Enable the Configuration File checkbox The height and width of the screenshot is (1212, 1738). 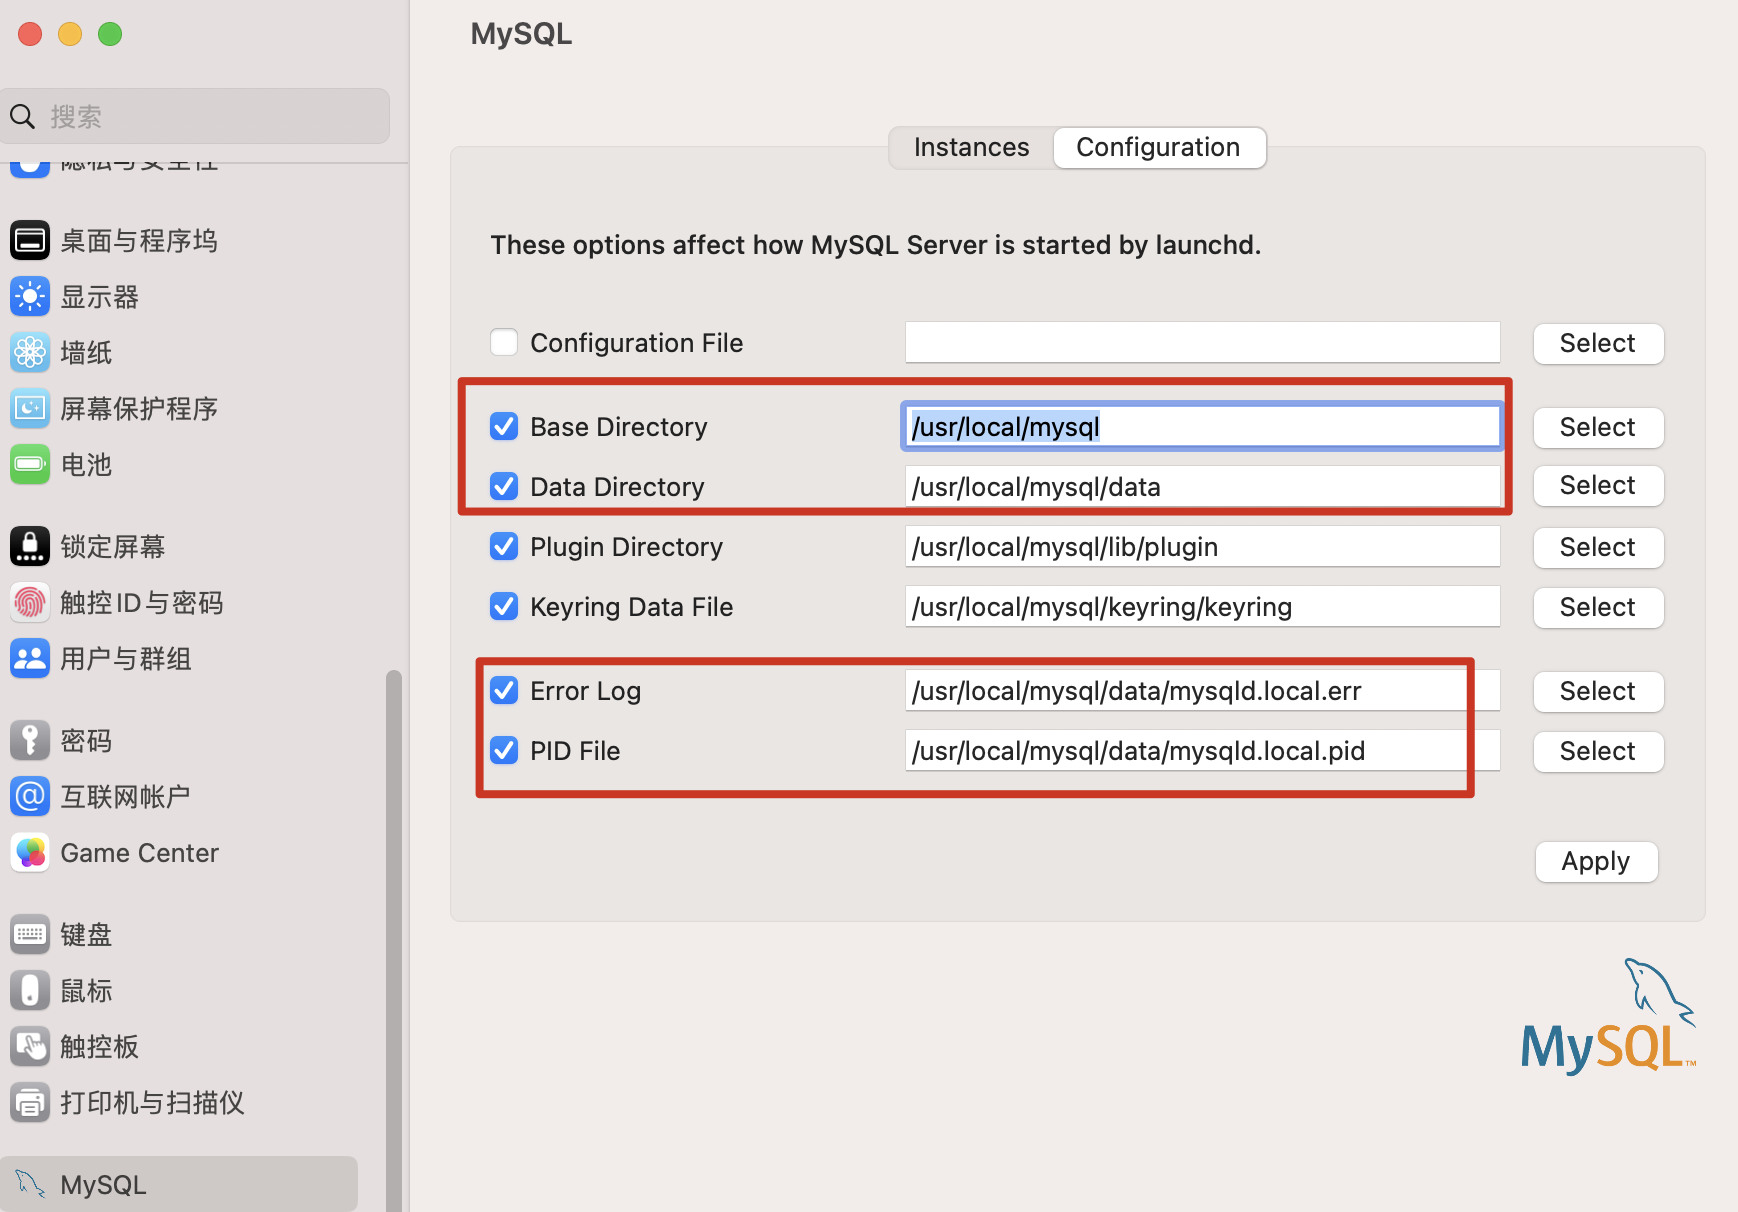point(504,342)
